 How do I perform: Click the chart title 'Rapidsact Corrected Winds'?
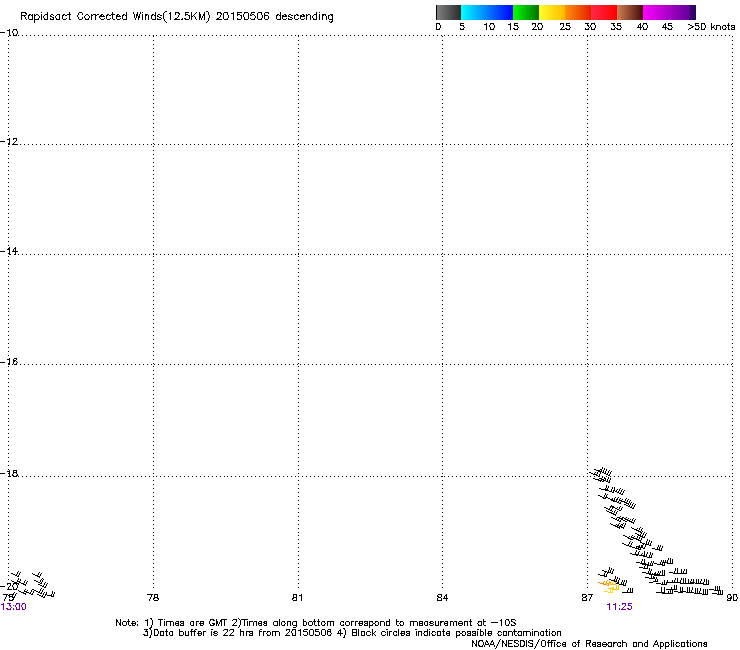pyautogui.click(x=91, y=17)
